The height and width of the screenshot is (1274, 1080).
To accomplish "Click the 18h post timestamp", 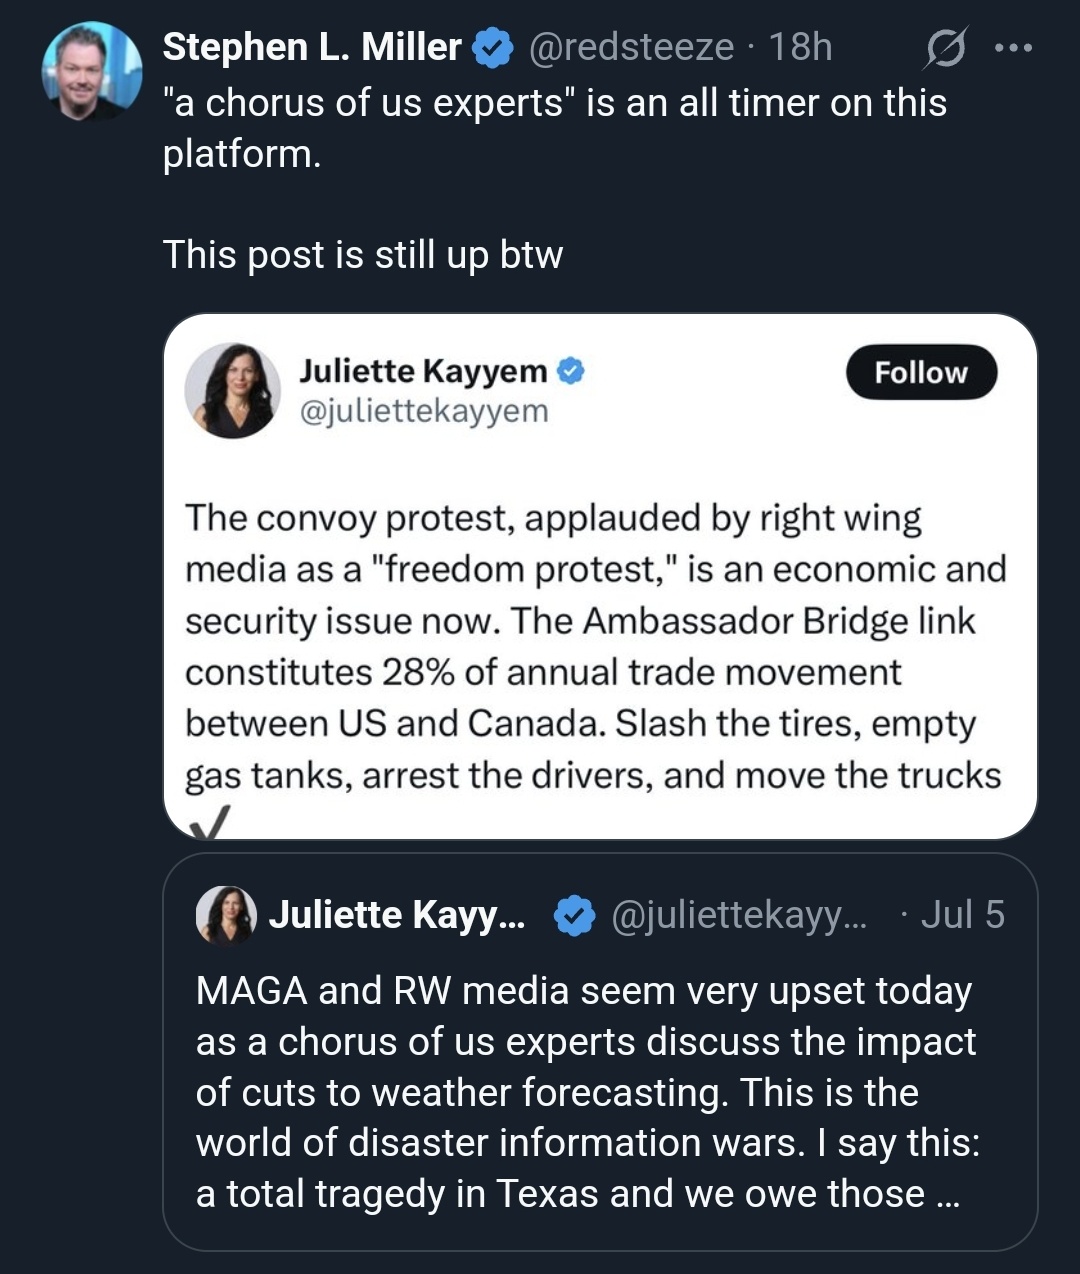I will (800, 47).
